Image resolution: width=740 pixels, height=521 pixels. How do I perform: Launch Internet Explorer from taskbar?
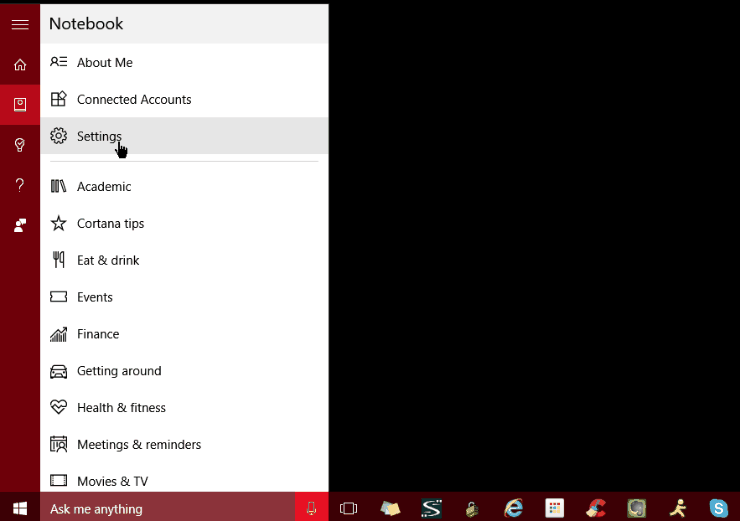[513, 508]
